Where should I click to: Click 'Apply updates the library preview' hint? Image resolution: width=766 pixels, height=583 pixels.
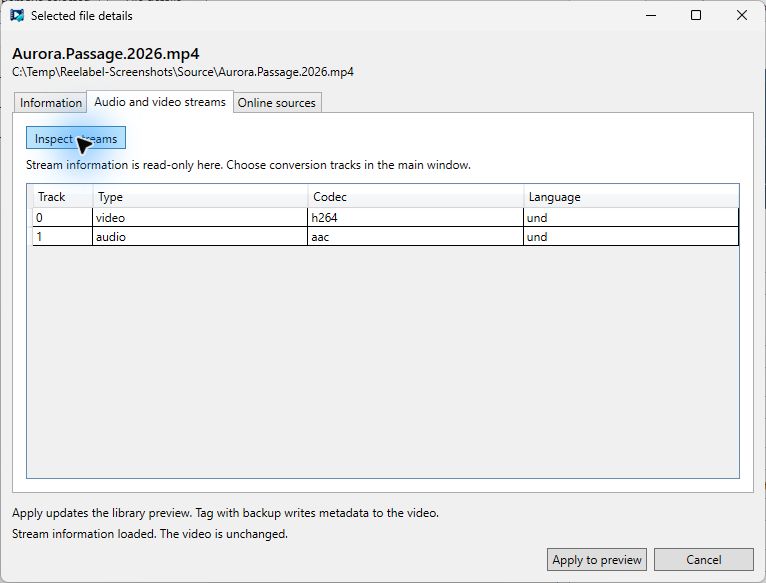coord(225,513)
